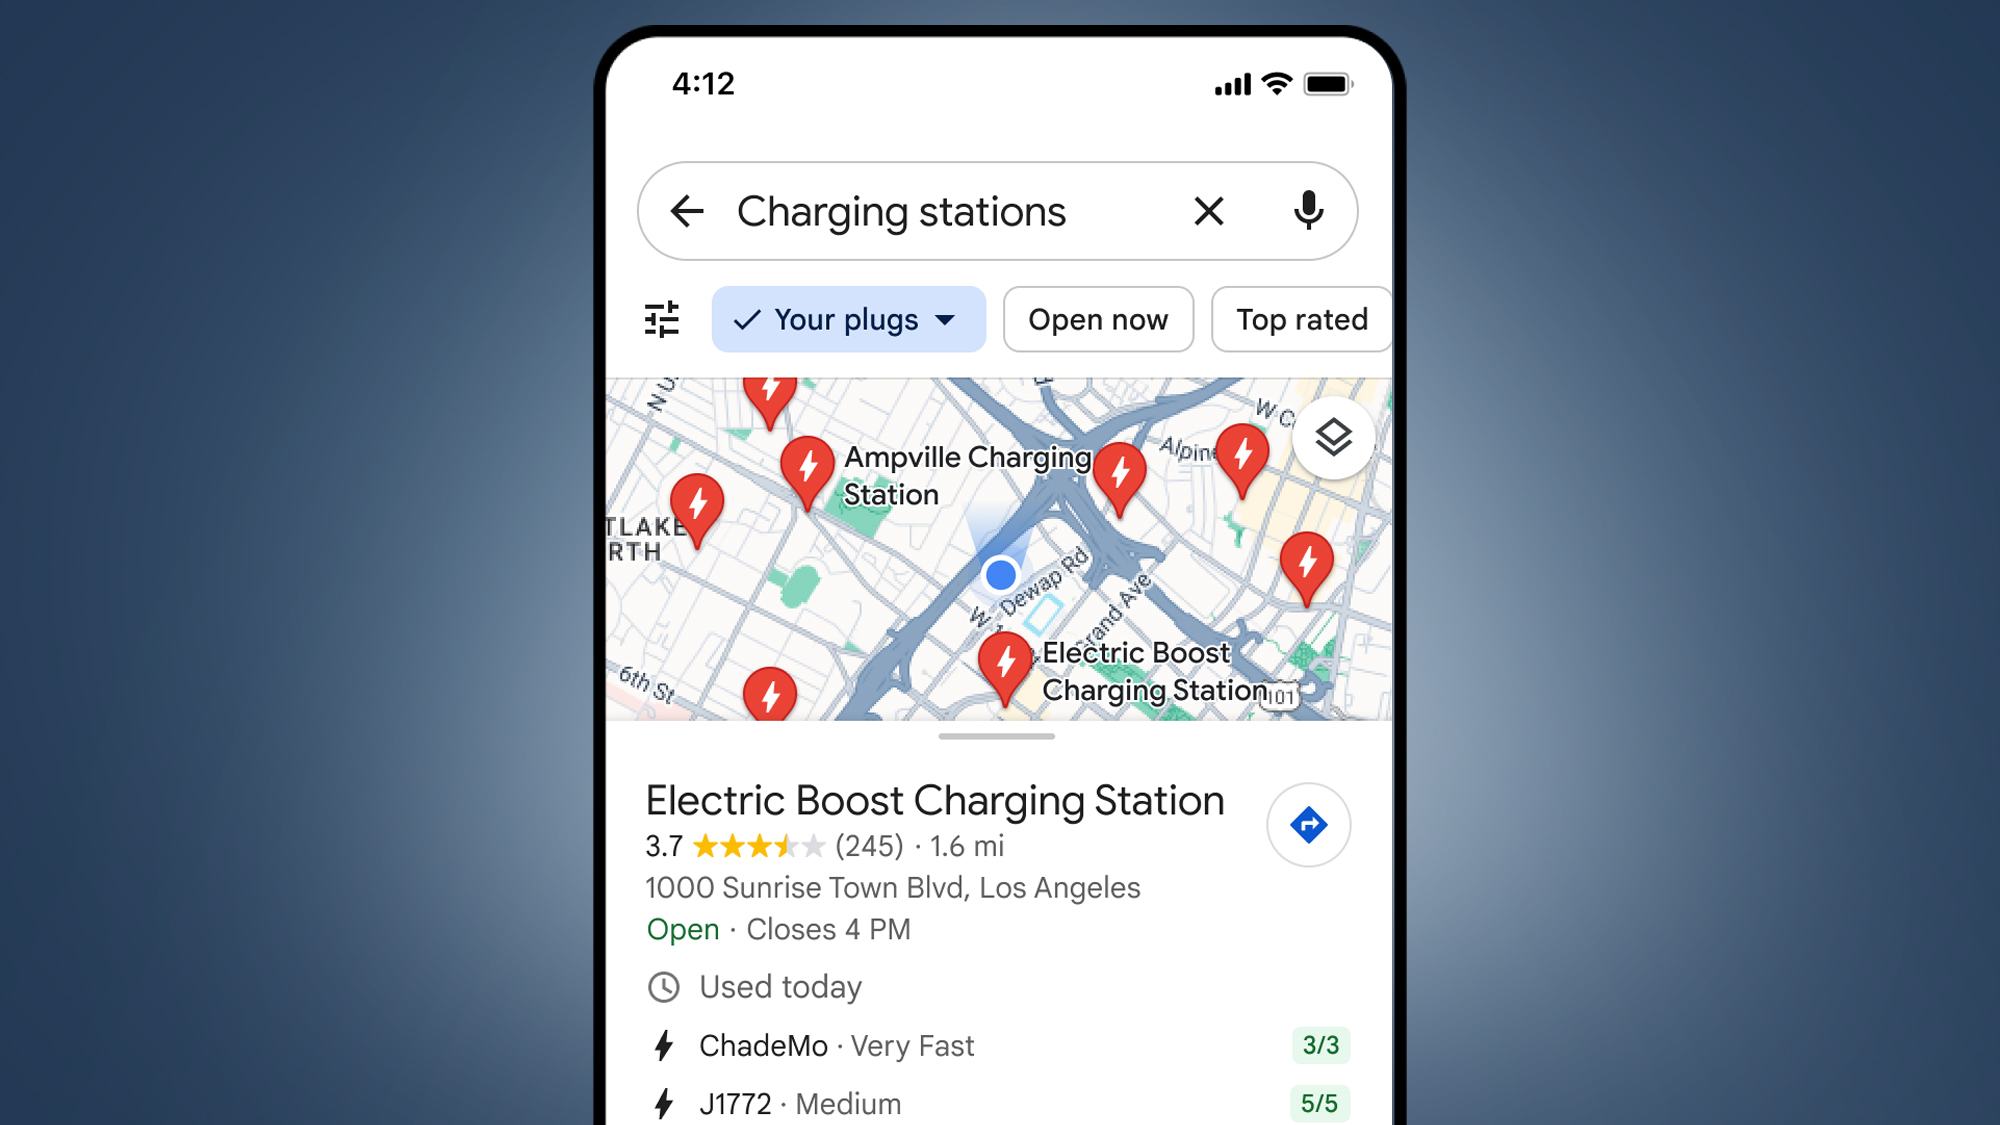Open the filter options expander
Screen dimensions: 2000x1125
pyautogui.click(x=663, y=319)
